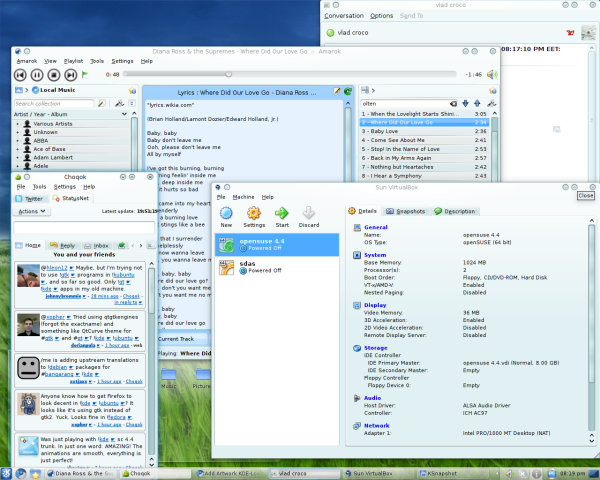Stop playback in Amarok
The height and width of the screenshot is (480, 600).
click(54, 75)
